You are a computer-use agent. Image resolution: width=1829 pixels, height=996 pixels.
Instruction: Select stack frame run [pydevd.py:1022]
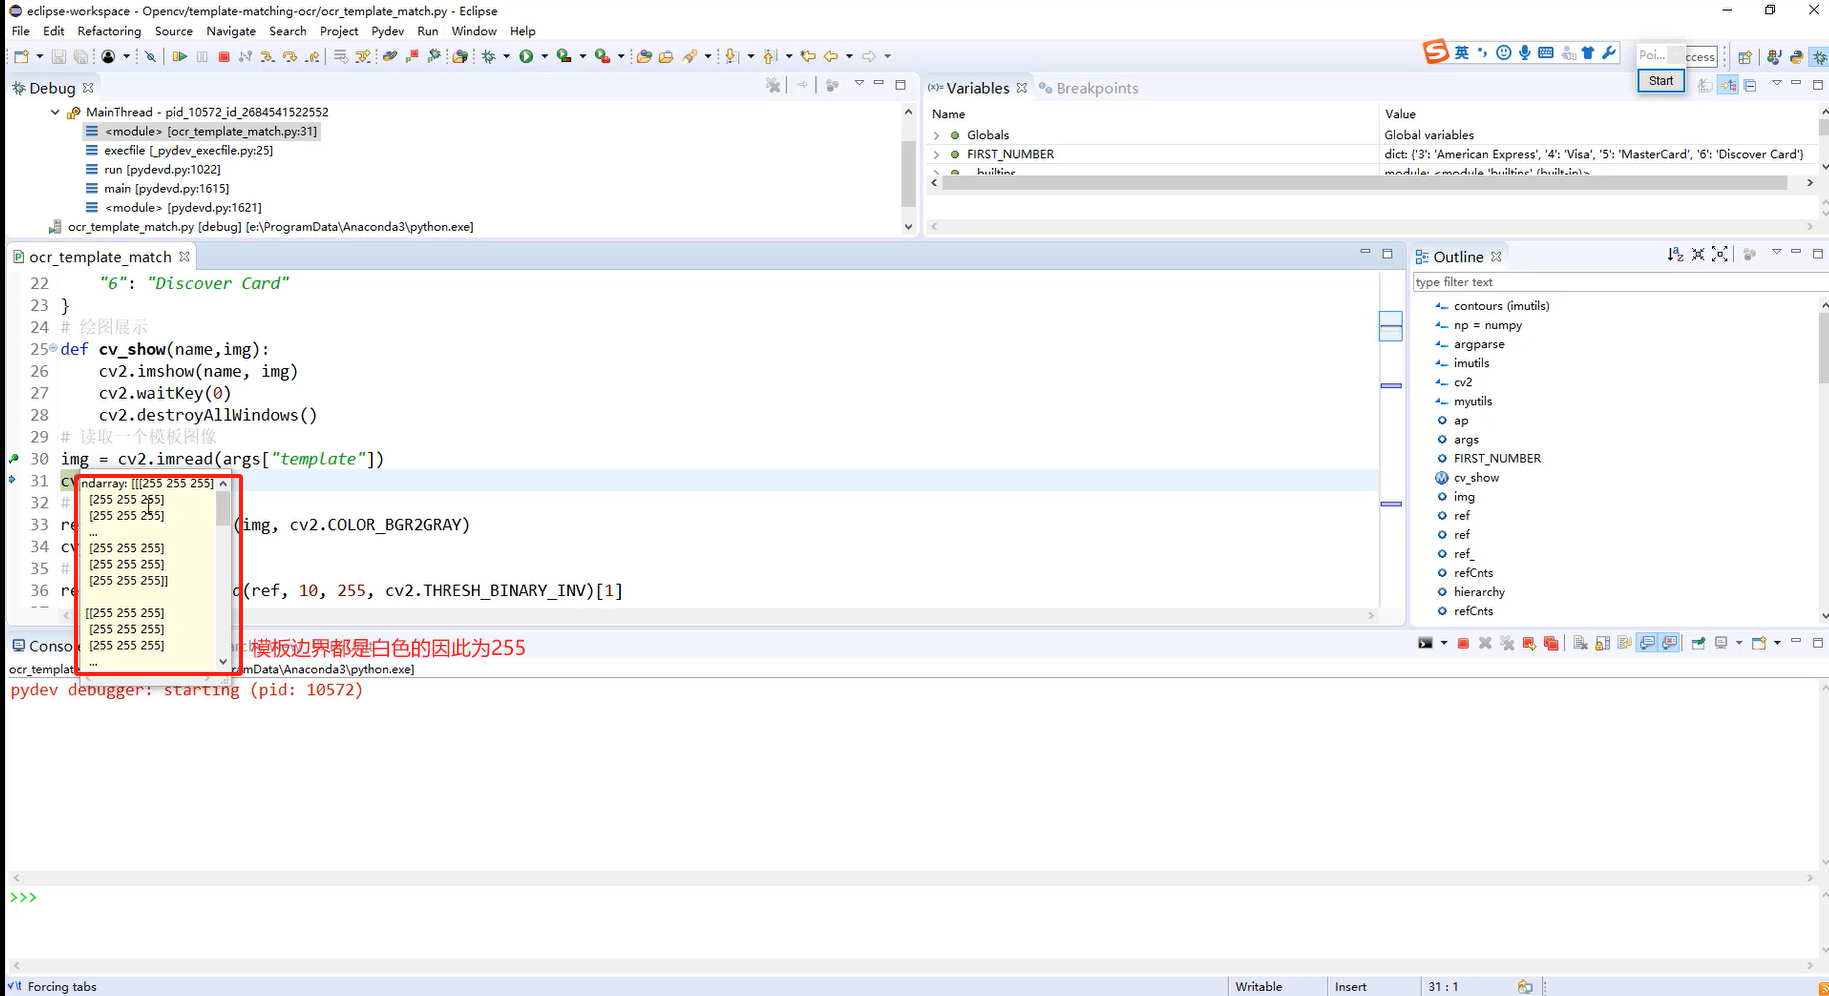click(x=162, y=169)
